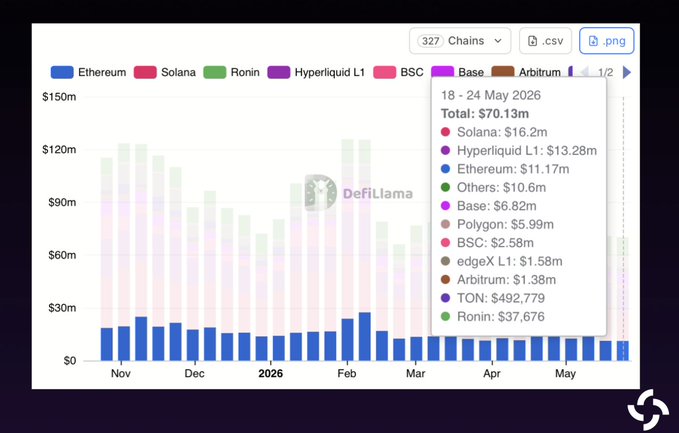Click the white circular logo in corner
This screenshot has width=679, height=433.
pos(648,410)
